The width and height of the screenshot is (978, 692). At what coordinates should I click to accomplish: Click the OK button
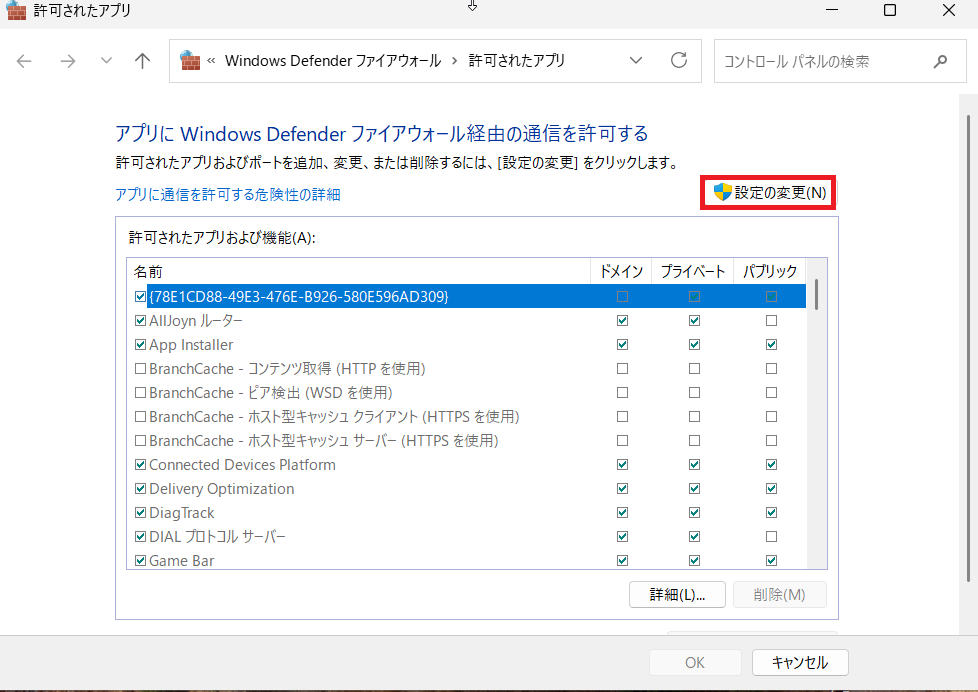point(695,662)
